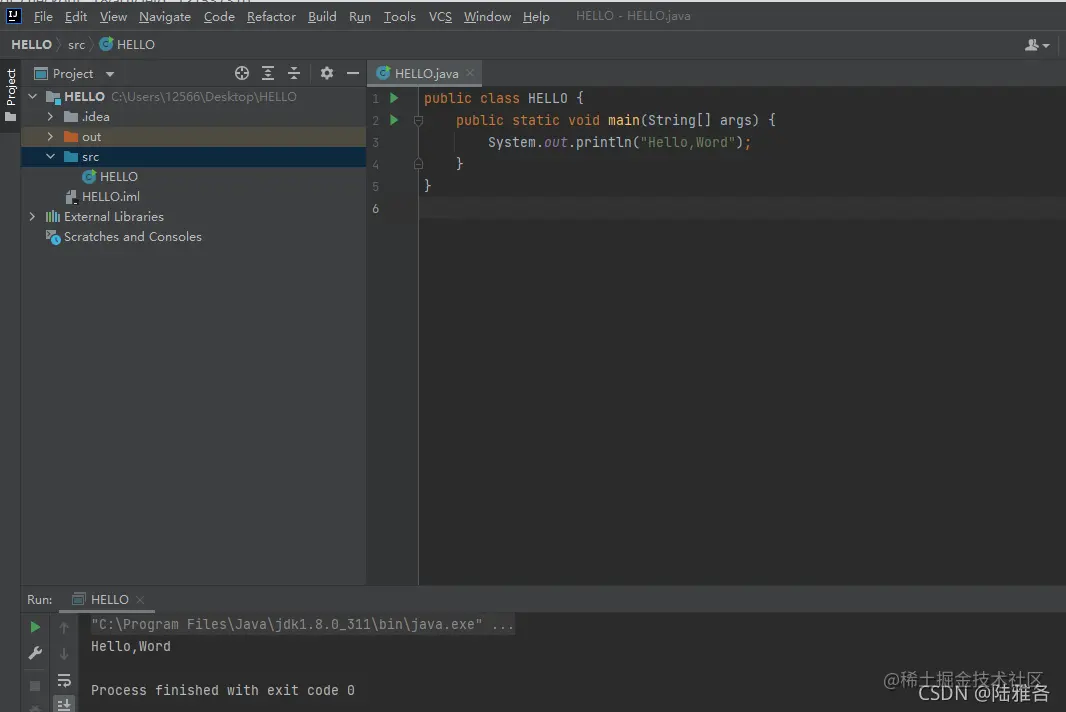Click run gutter arrow on line 1

coord(394,98)
